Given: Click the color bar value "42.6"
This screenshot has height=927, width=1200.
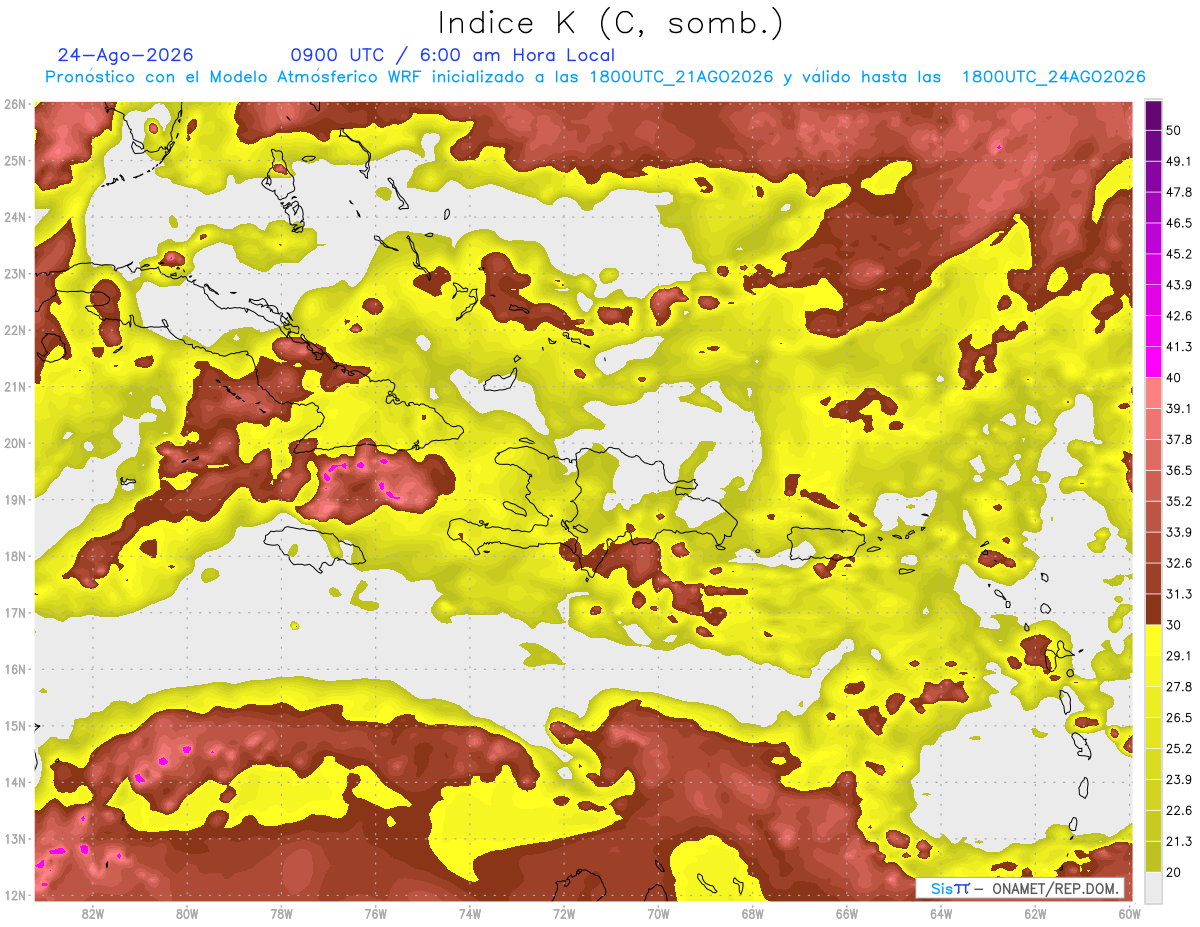Looking at the screenshot, I should coord(1178,316).
